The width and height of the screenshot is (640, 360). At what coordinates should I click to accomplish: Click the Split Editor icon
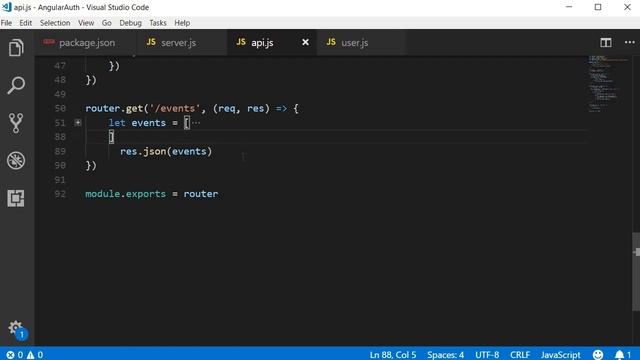606,42
